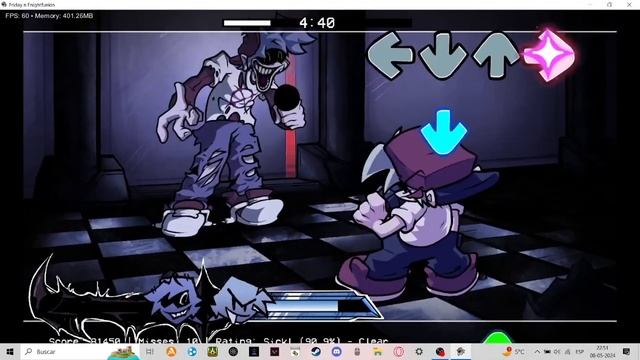
Task: Open the blue dotted circle app on taskbar
Action: [x=191, y=351]
